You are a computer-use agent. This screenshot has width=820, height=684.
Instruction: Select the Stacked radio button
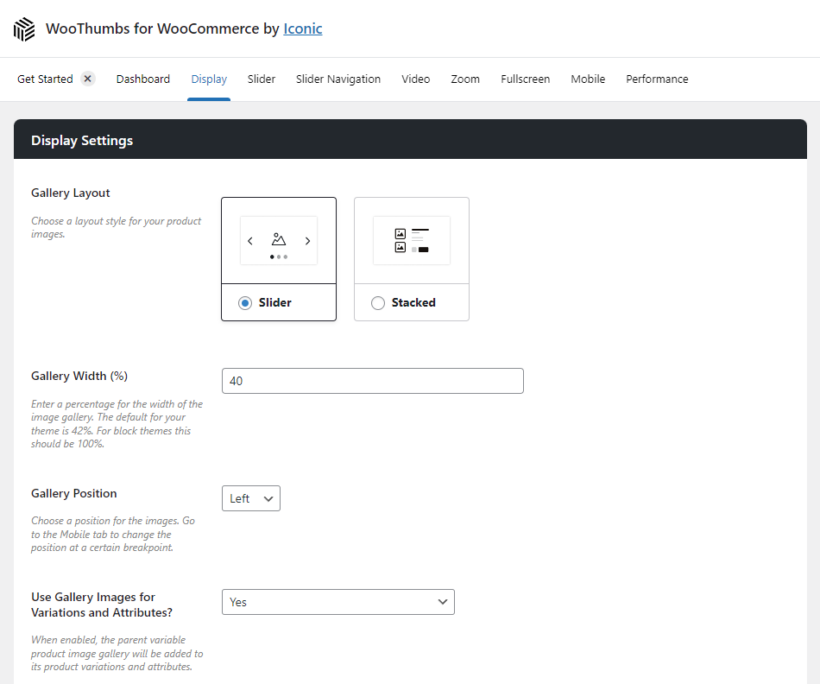(378, 303)
